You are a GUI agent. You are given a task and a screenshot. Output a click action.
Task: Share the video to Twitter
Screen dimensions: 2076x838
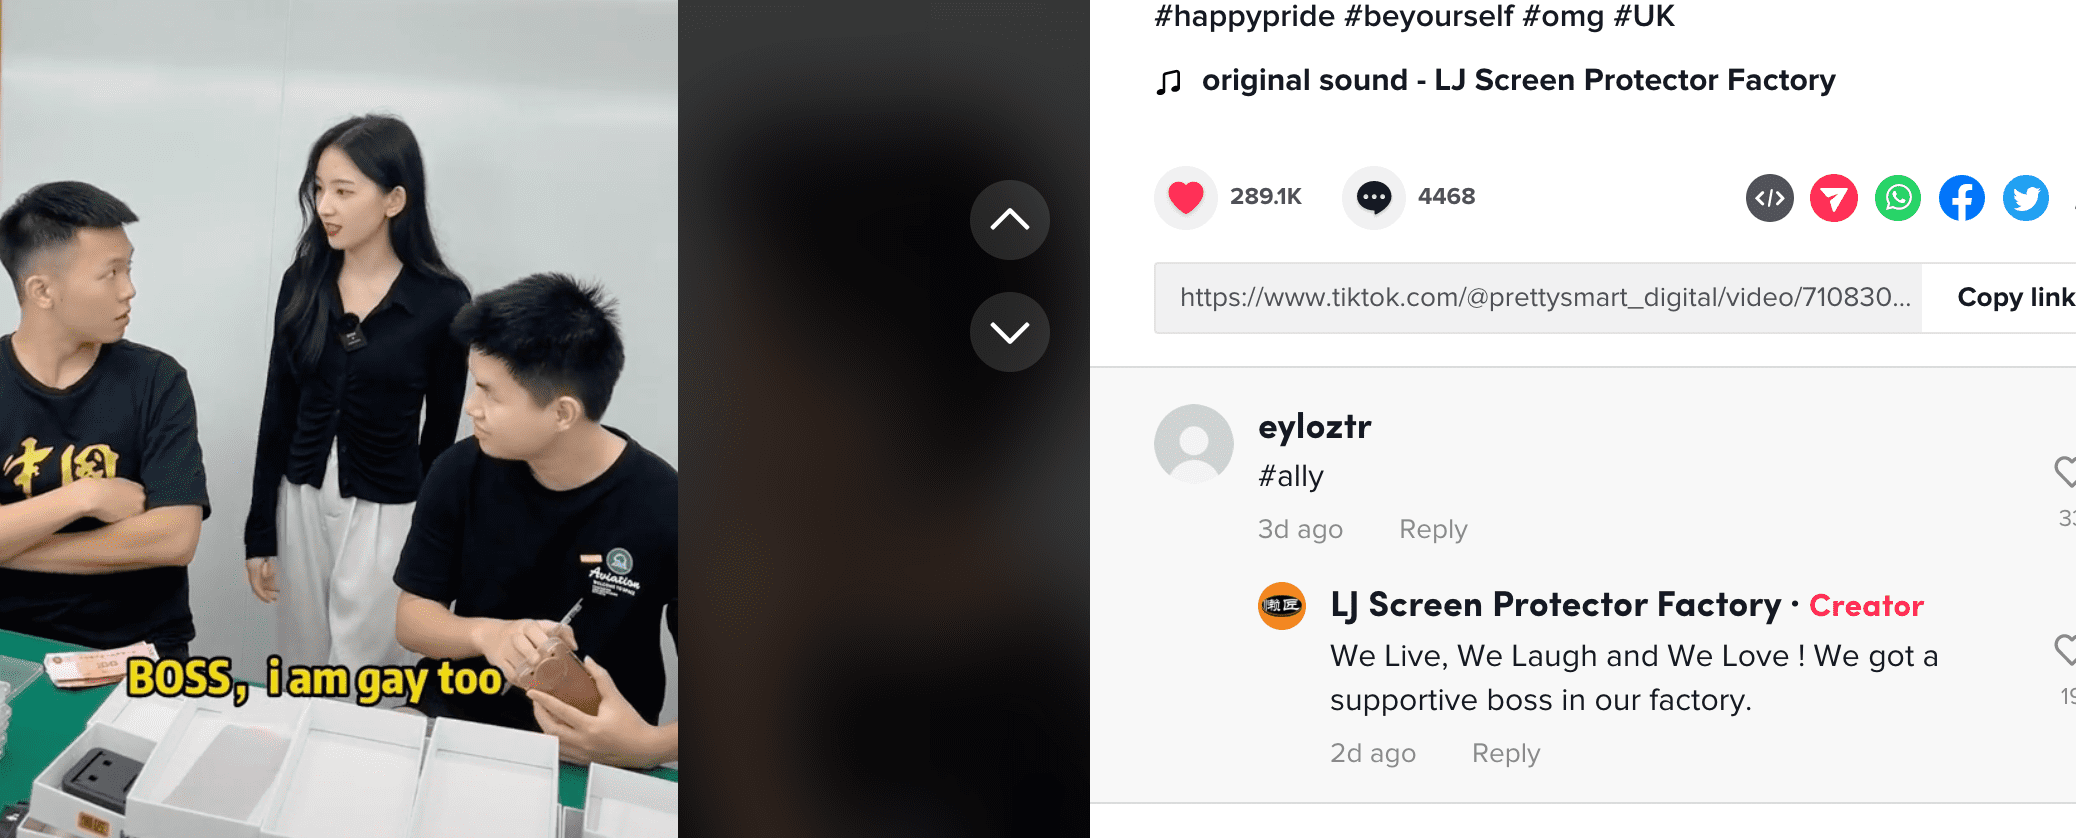click(2025, 198)
